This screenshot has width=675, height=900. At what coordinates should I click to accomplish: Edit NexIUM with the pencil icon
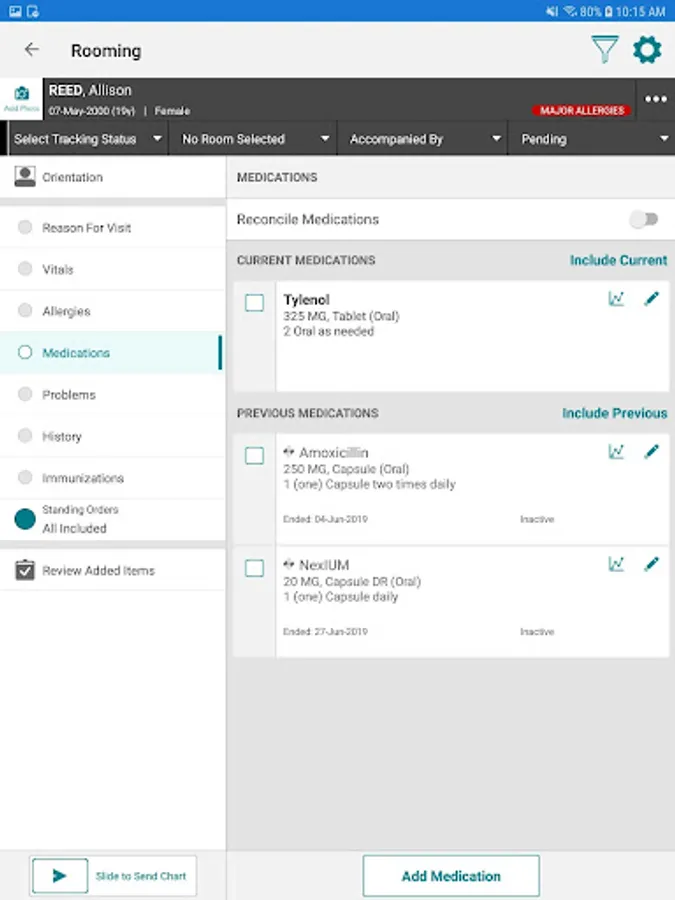pos(651,564)
